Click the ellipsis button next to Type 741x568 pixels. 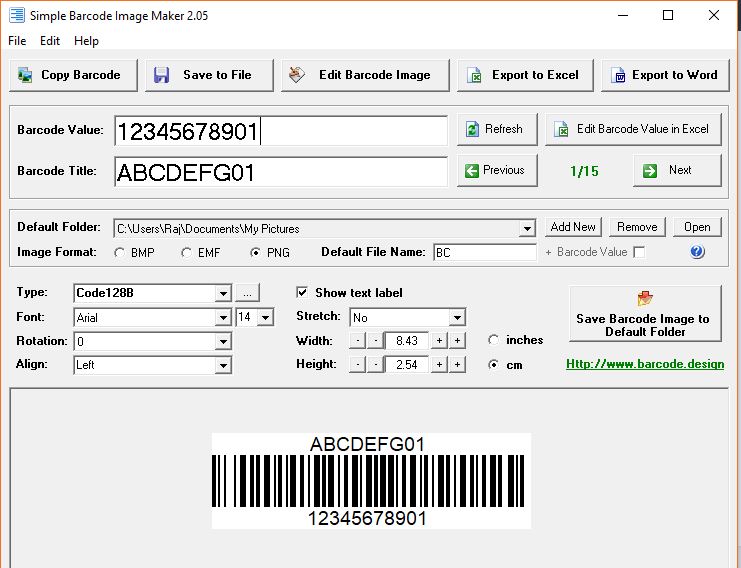(247, 293)
